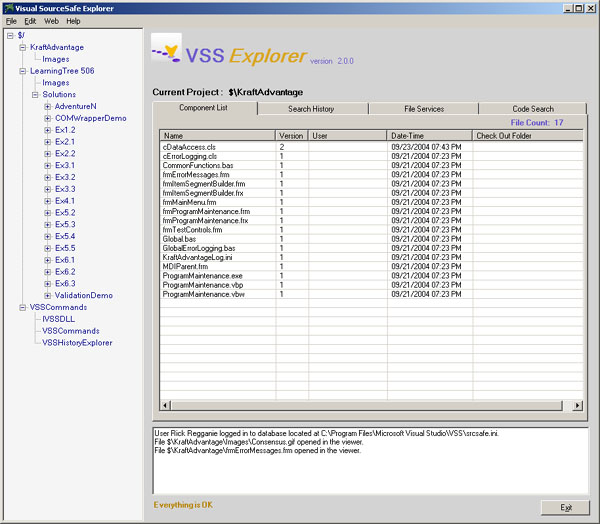The height and width of the screenshot is (524, 600).
Task: Click inside the activity log text box
Action: pos(370,461)
